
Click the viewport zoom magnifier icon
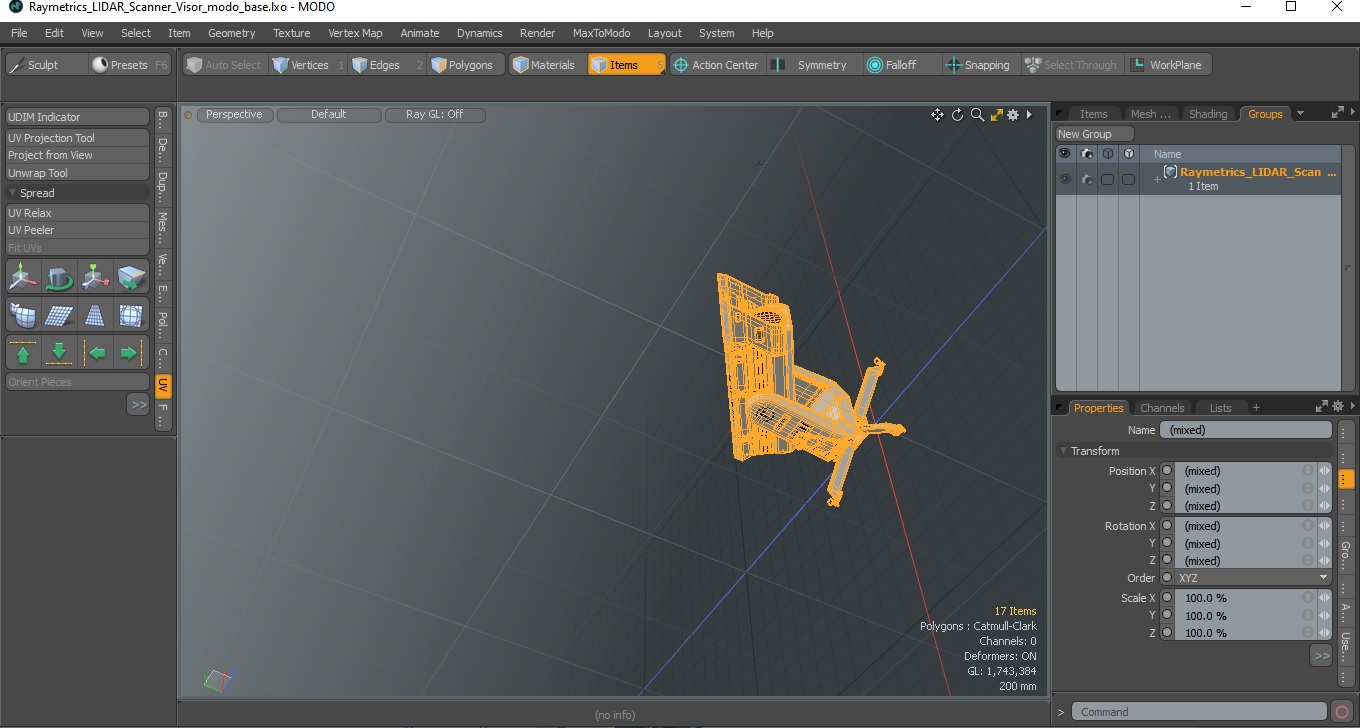[x=977, y=115]
